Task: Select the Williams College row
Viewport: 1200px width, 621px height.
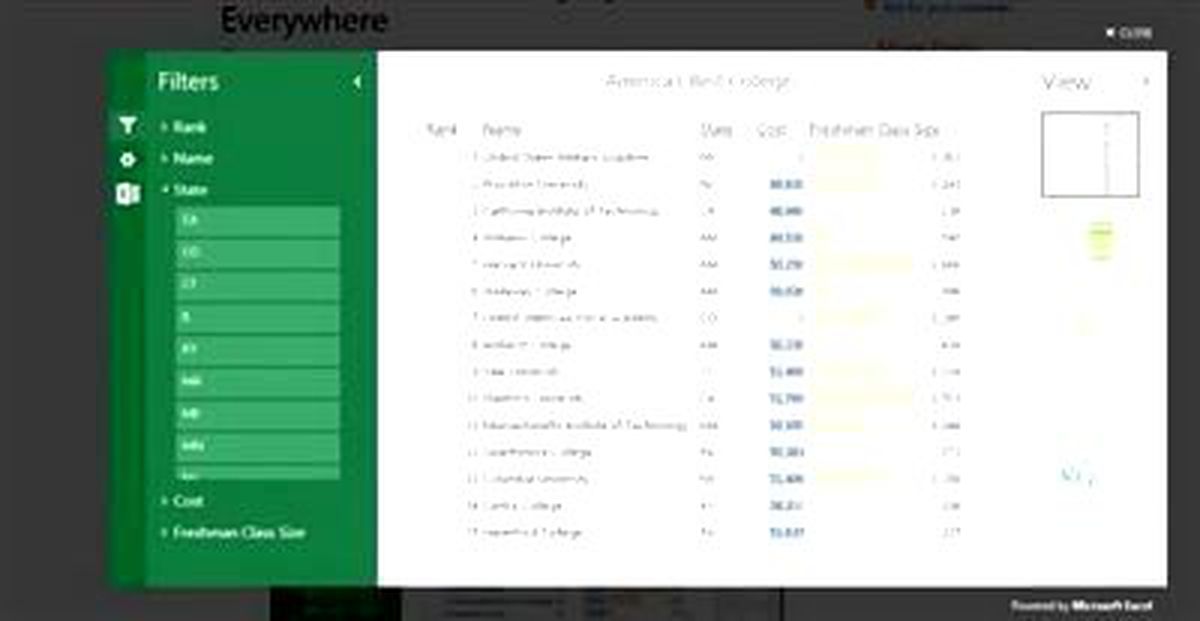Action: (x=690, y=238)
